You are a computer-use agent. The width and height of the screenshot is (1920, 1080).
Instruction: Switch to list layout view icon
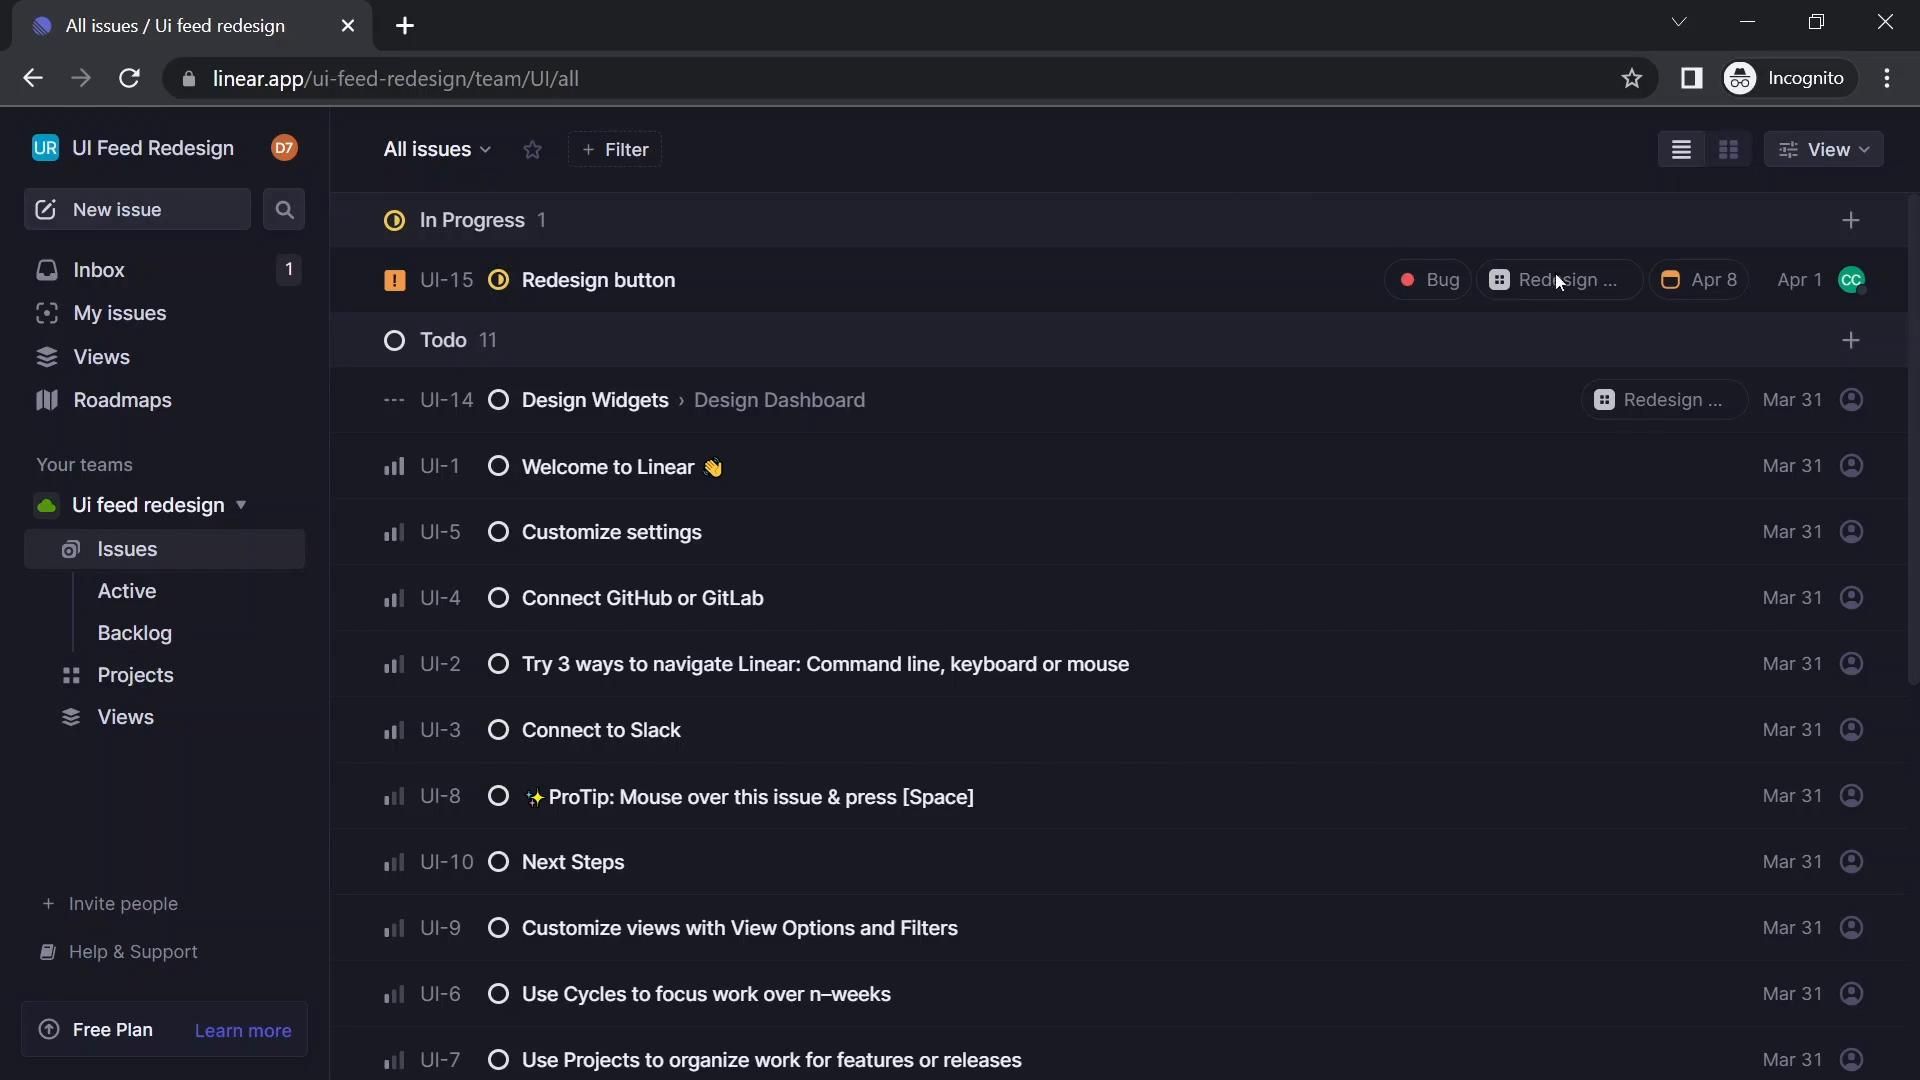tap(1681, 150)
